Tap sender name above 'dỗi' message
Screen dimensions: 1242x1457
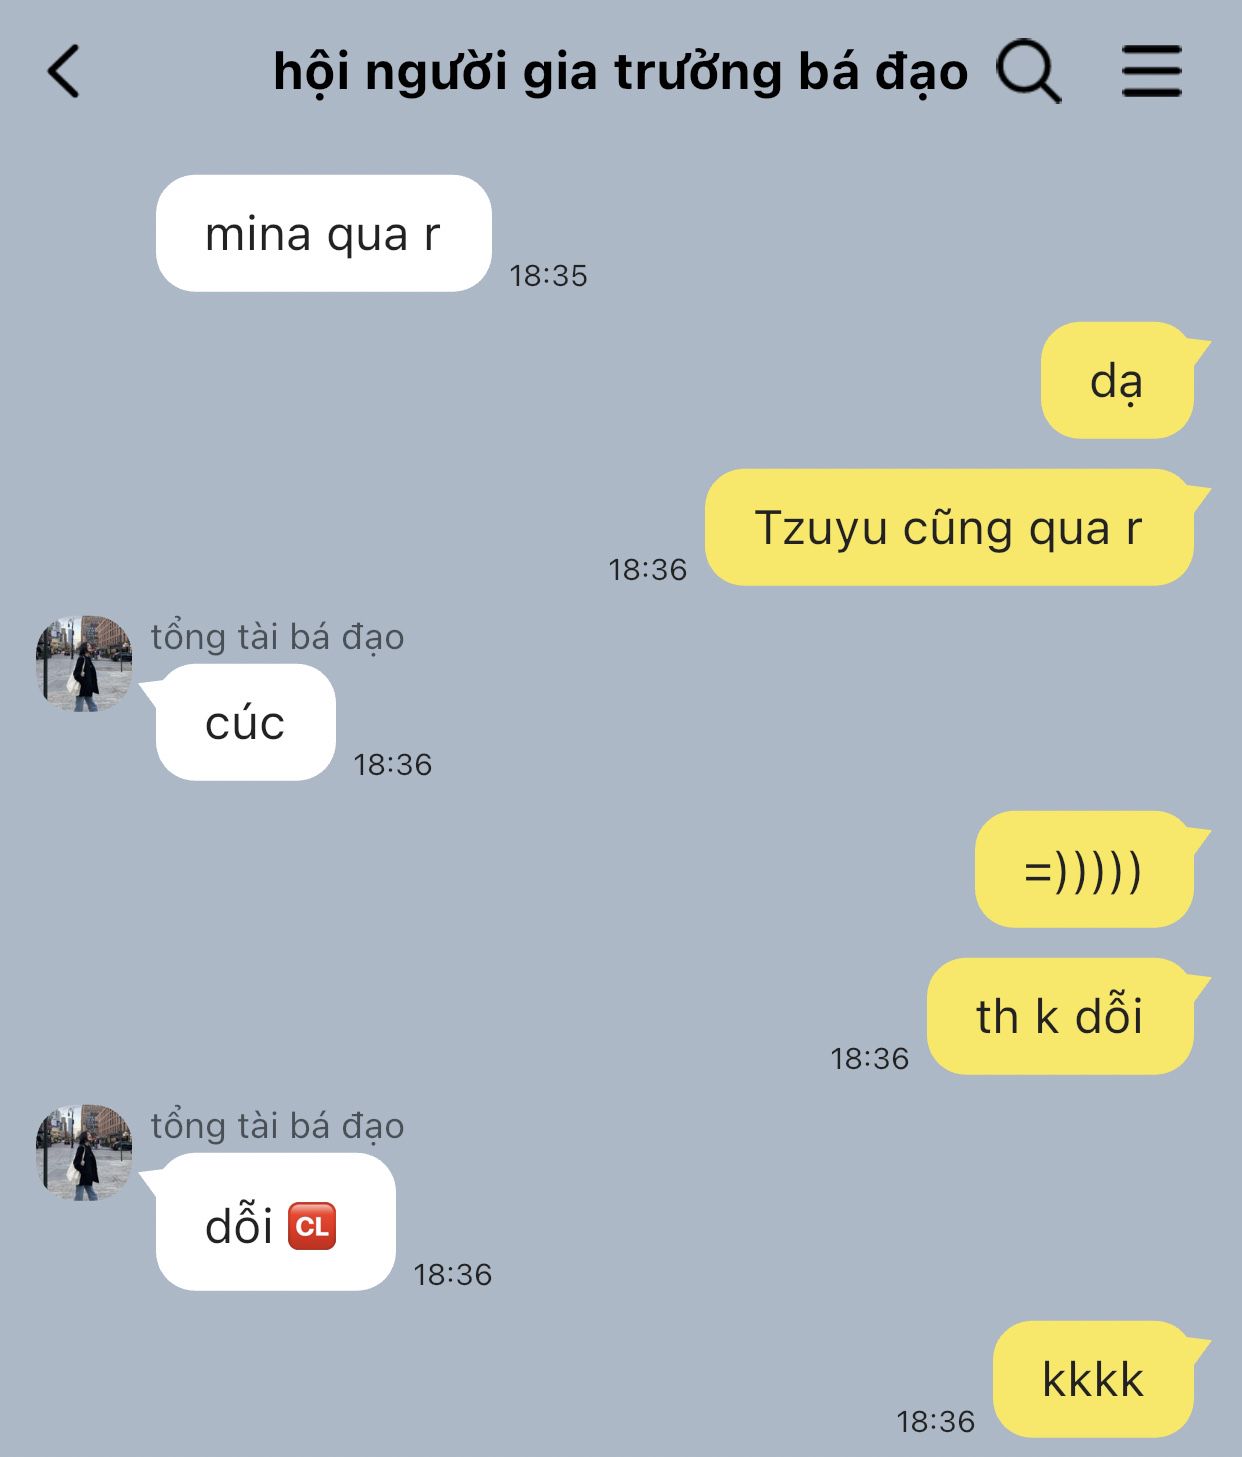[277, 1126]
